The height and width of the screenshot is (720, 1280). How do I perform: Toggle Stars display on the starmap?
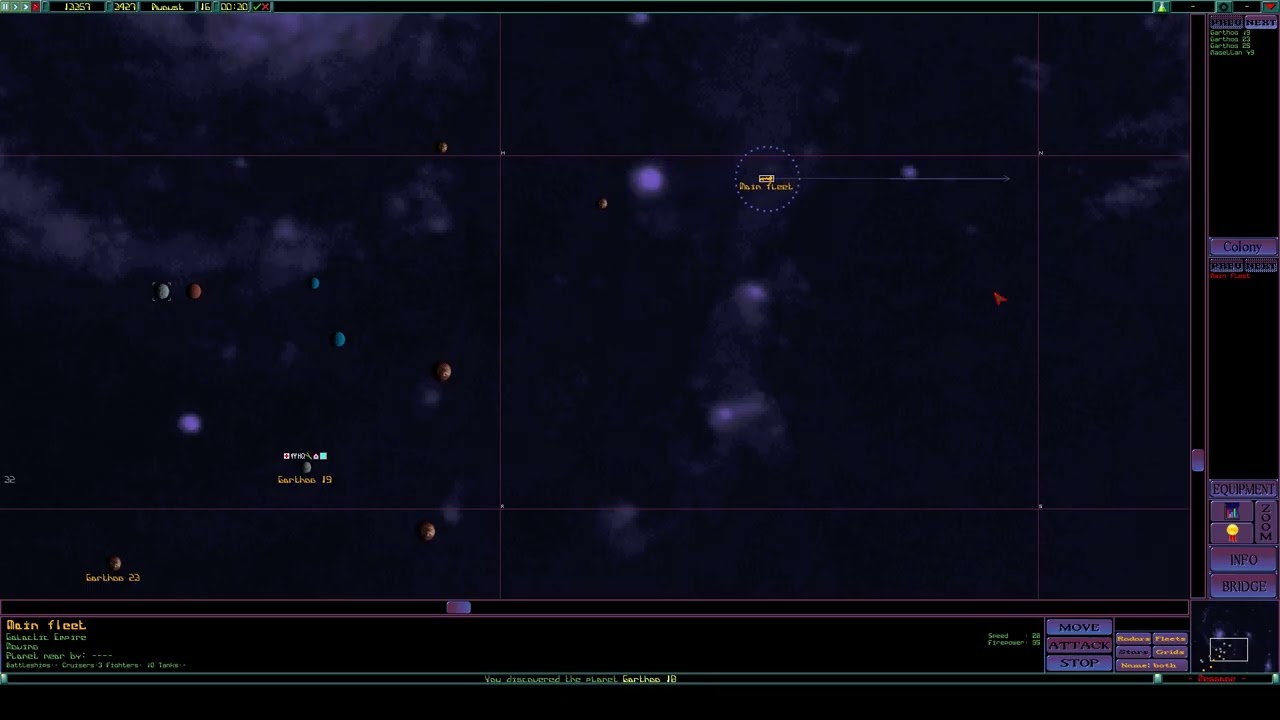pos(1133,652)
